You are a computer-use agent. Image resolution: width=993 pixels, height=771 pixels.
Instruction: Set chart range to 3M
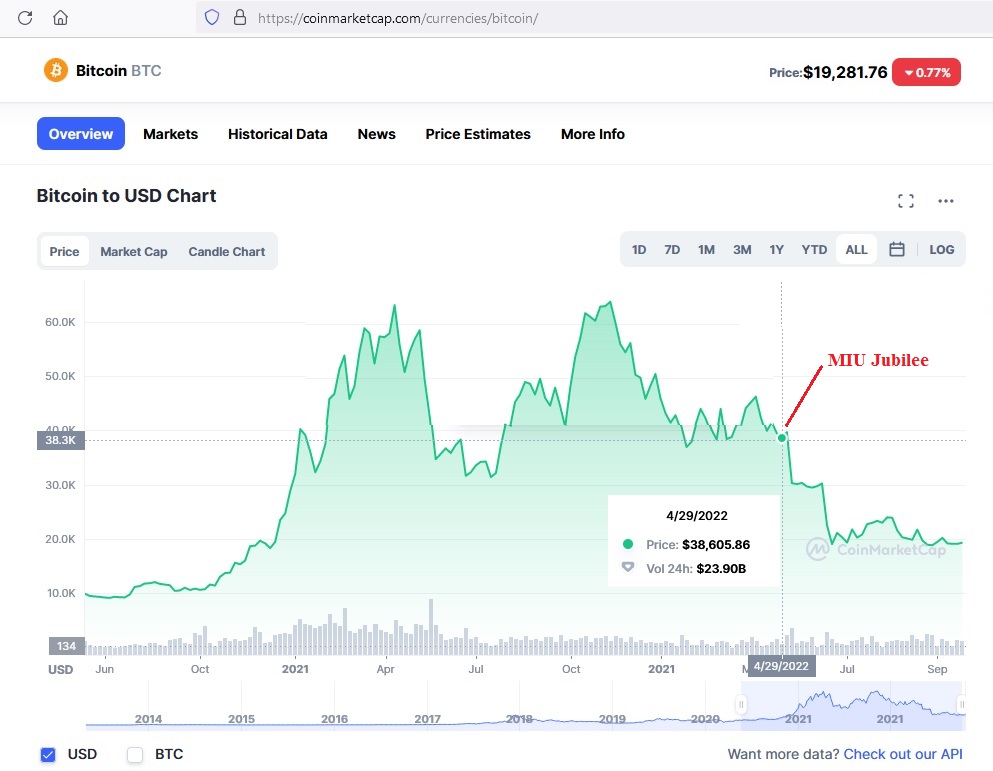(x=742, y=250)
